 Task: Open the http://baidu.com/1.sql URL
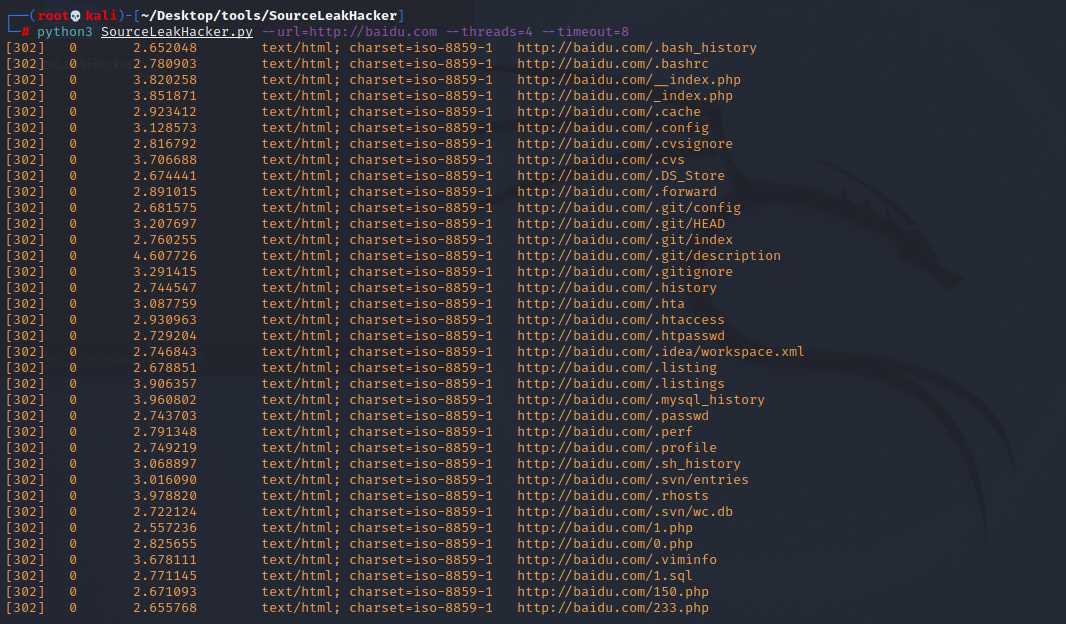pyautogui.click(x=605, y=576)
